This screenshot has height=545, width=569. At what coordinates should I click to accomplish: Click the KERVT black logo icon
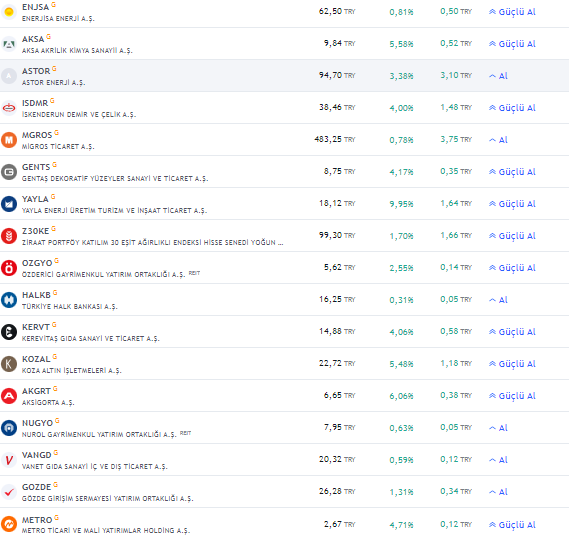coord(9,332)
